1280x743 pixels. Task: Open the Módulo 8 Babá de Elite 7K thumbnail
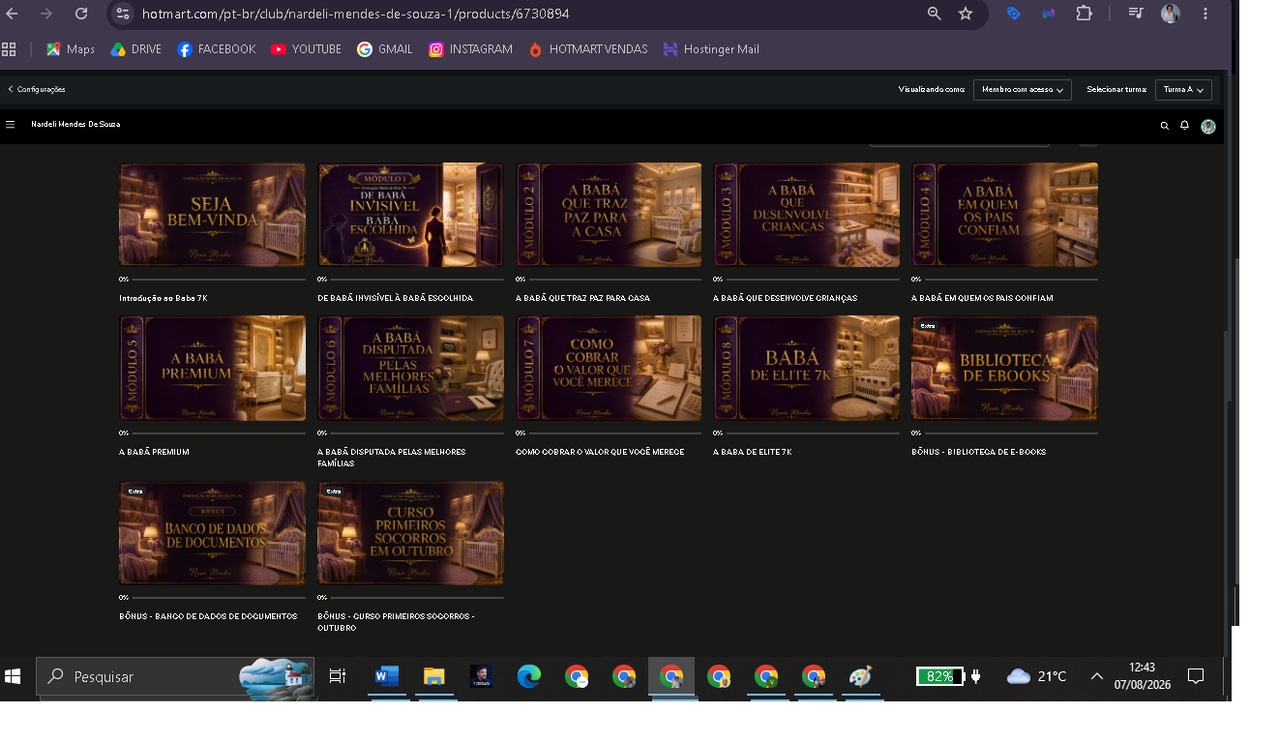pyautogui.click(x=806, y=368)
